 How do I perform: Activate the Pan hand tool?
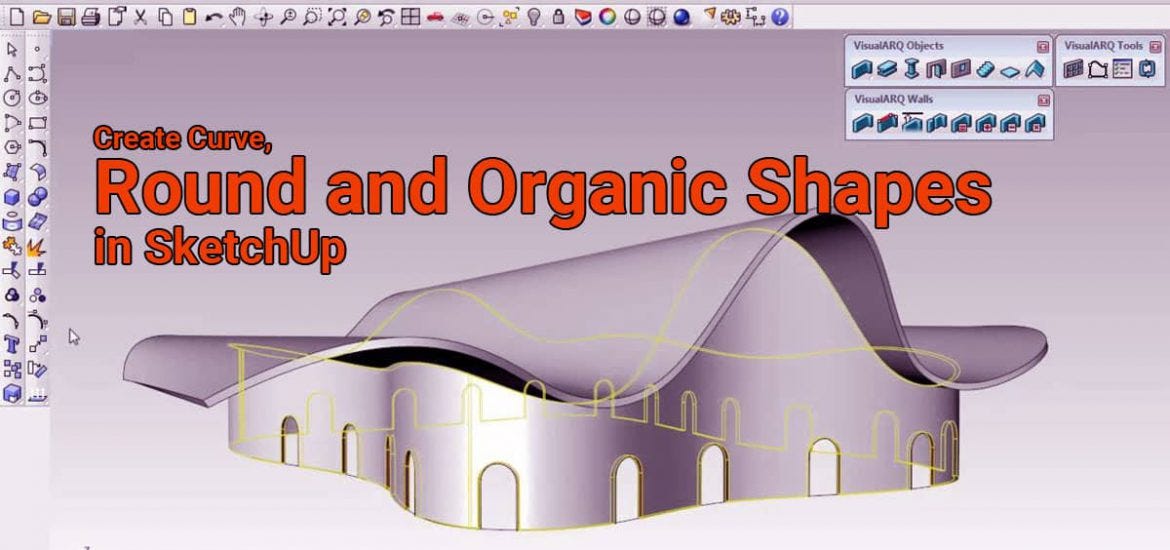click(237, 17)
